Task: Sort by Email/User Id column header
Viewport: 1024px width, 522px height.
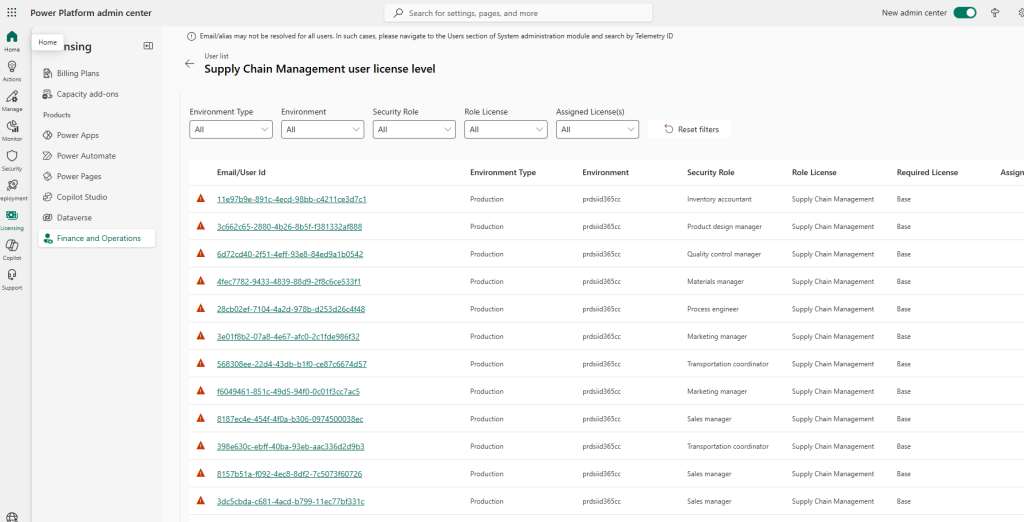Action: pos(241,172)
